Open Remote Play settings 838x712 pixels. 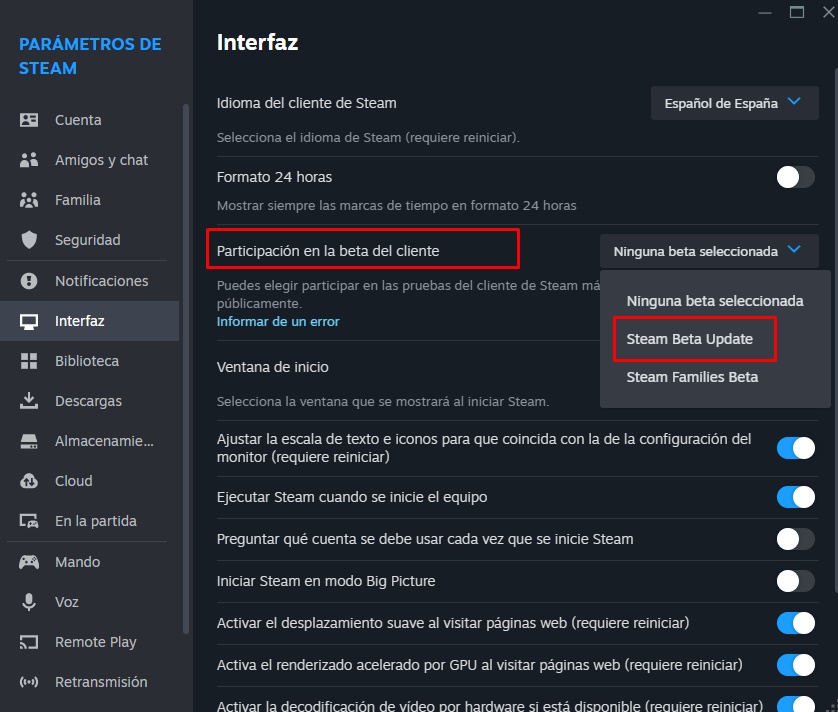90,642
